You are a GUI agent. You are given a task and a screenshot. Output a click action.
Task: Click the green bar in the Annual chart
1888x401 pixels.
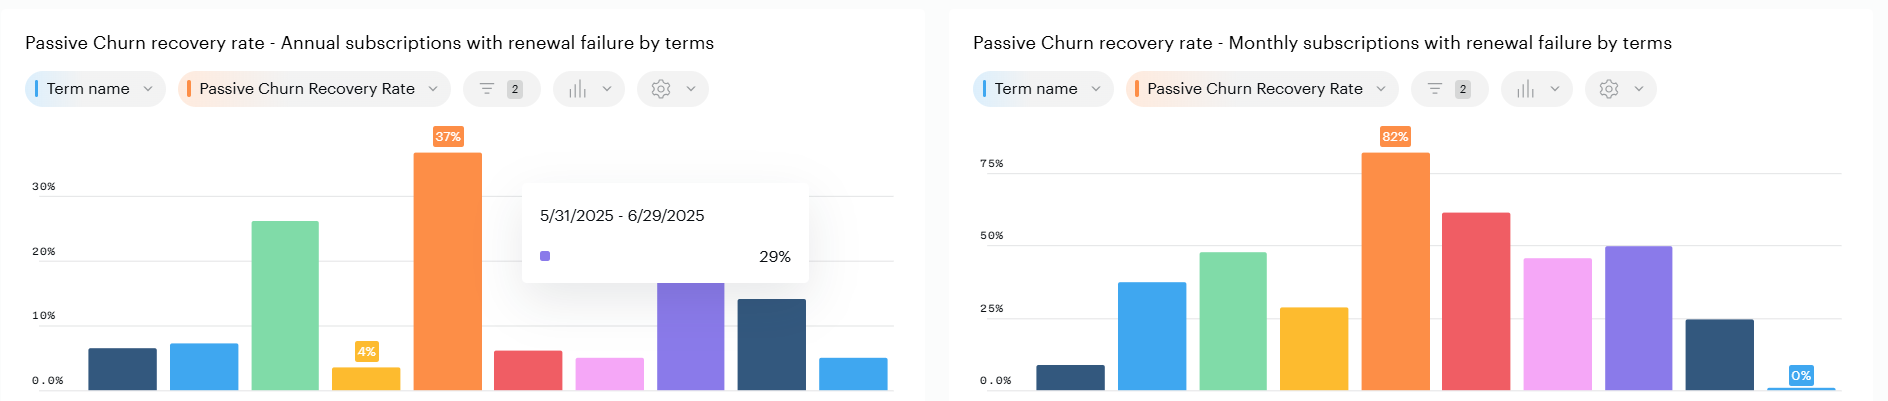[285, 305]
